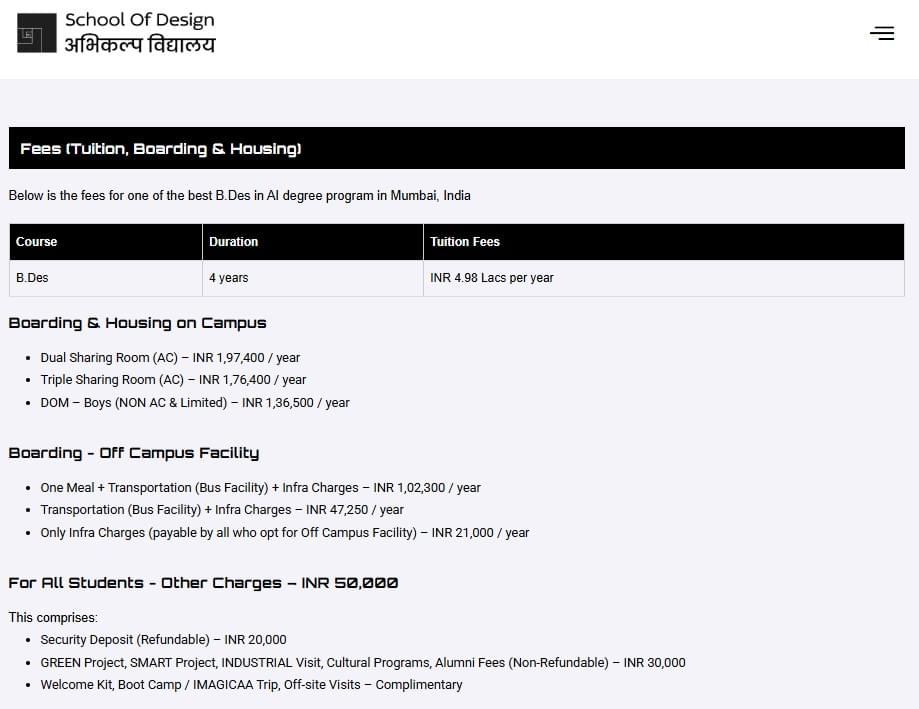Viewport: 919px width, 709px height.
Task: Select the Fees (Tuition, Boarding & Housing) header
Action: 158,147
